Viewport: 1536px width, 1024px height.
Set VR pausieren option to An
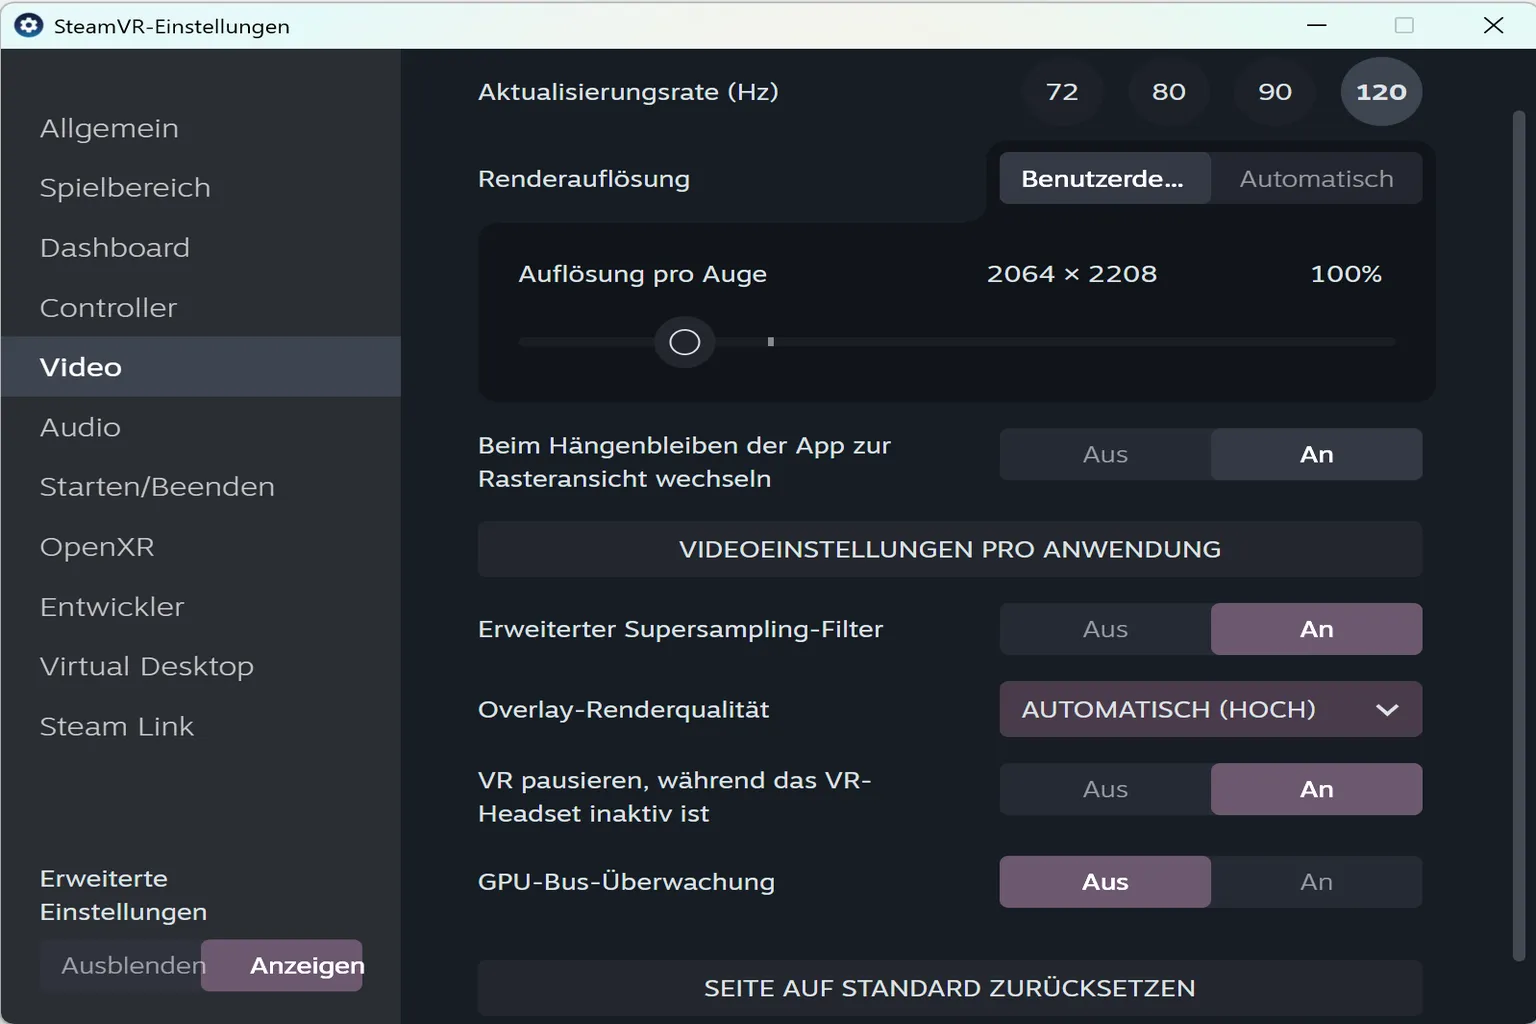point(1316,789)
